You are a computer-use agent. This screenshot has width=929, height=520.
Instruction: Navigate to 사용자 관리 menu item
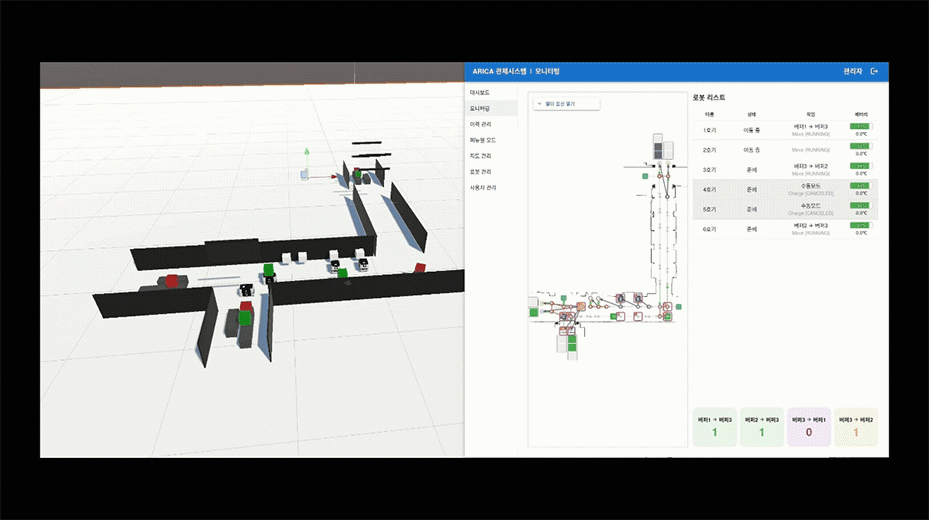point(483,188)
